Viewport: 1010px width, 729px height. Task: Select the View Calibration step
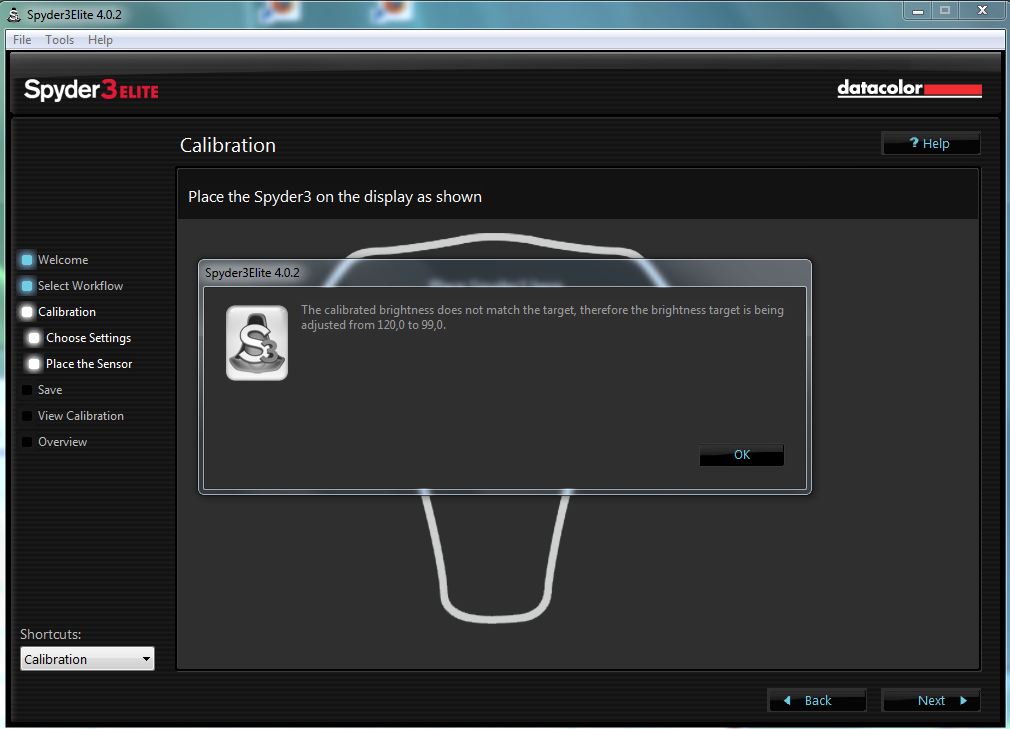[x=81, y=416]
